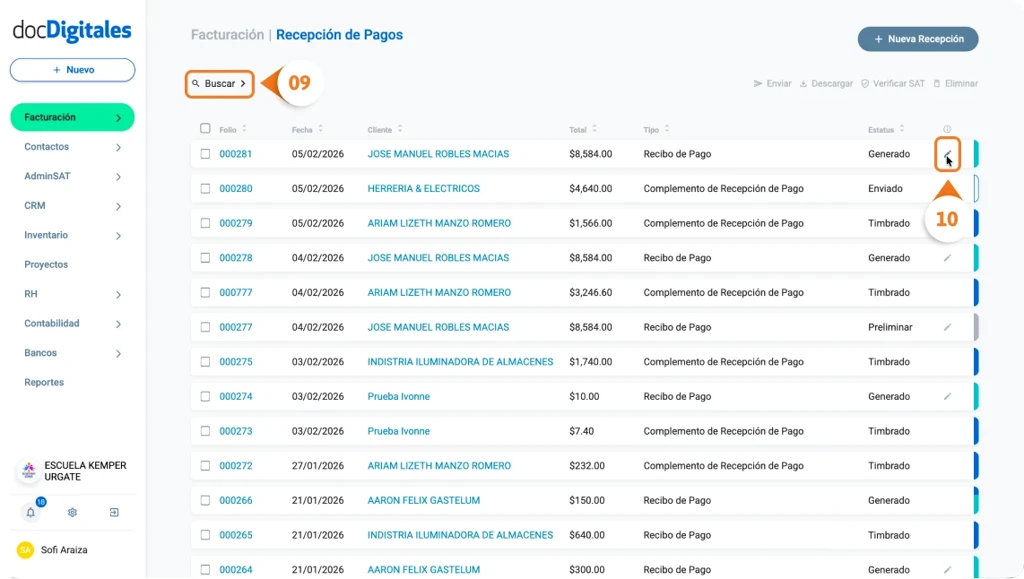Click the Eliminar trash icon
Viewport: 1024px width, 579px height.
[x=936, y=83]
